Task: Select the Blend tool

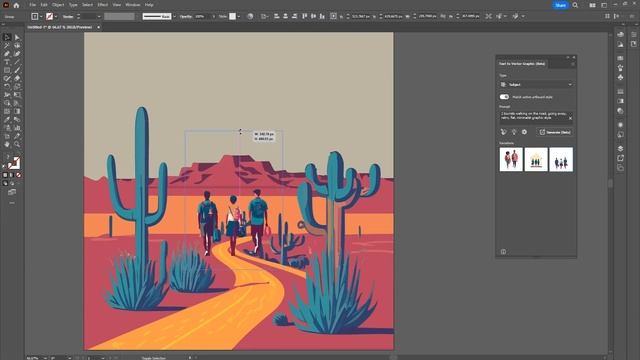Action: coord(17,120)
